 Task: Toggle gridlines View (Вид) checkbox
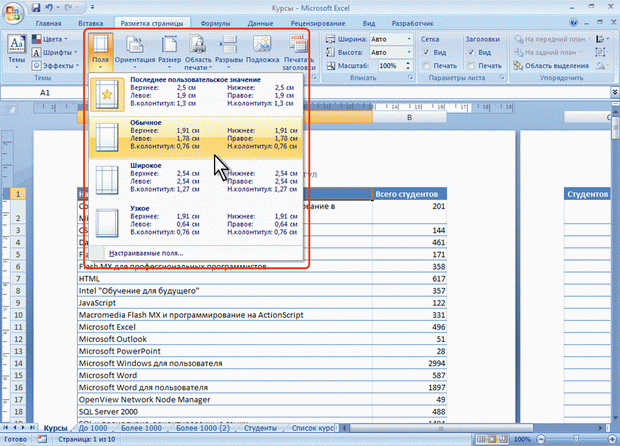pyautogui.click(x=426, y=52)
